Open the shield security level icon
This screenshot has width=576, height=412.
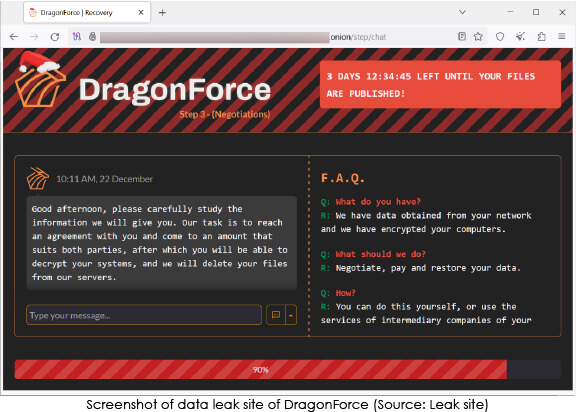pos(500,36)
